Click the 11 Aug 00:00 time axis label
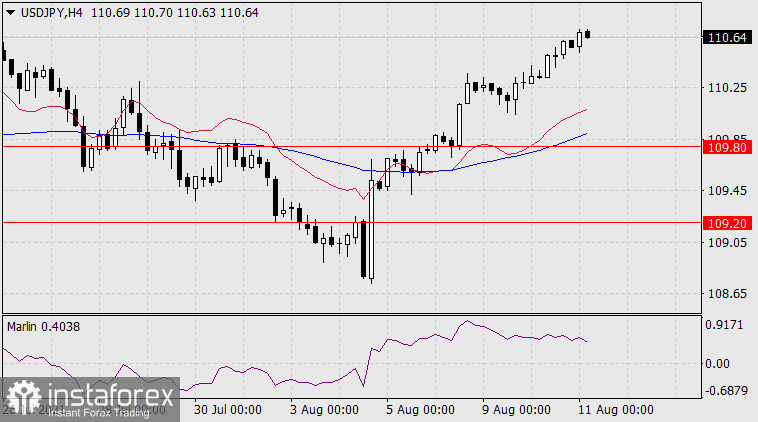Screen dimensions: 758x422 point(614,409)
